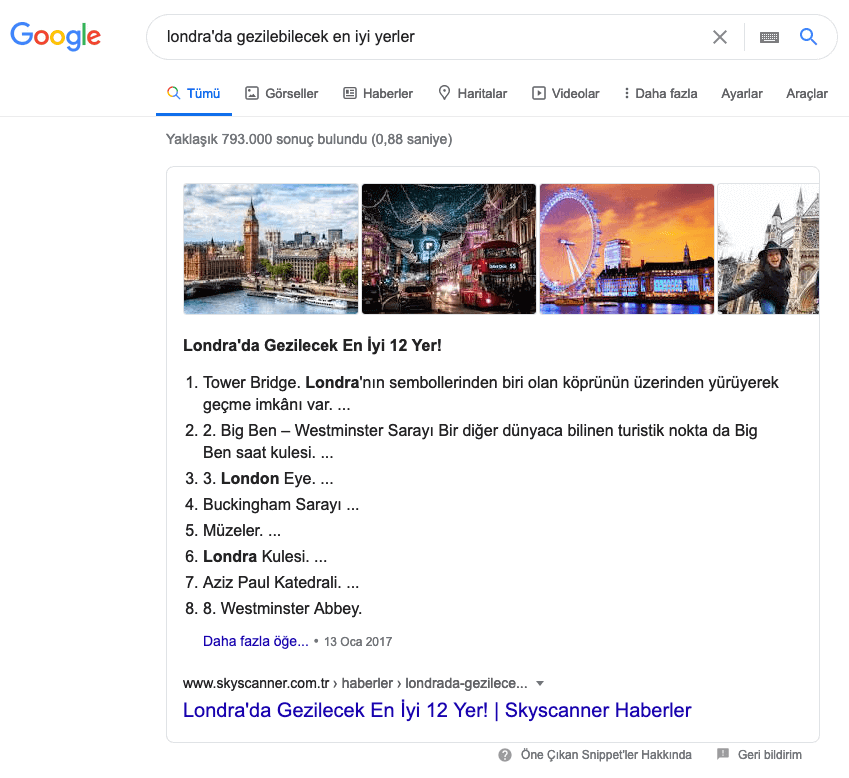Click the blue magnifier search button
Image resolution: width=849 pixels, height=778 pixels.
tap(808, 36)
